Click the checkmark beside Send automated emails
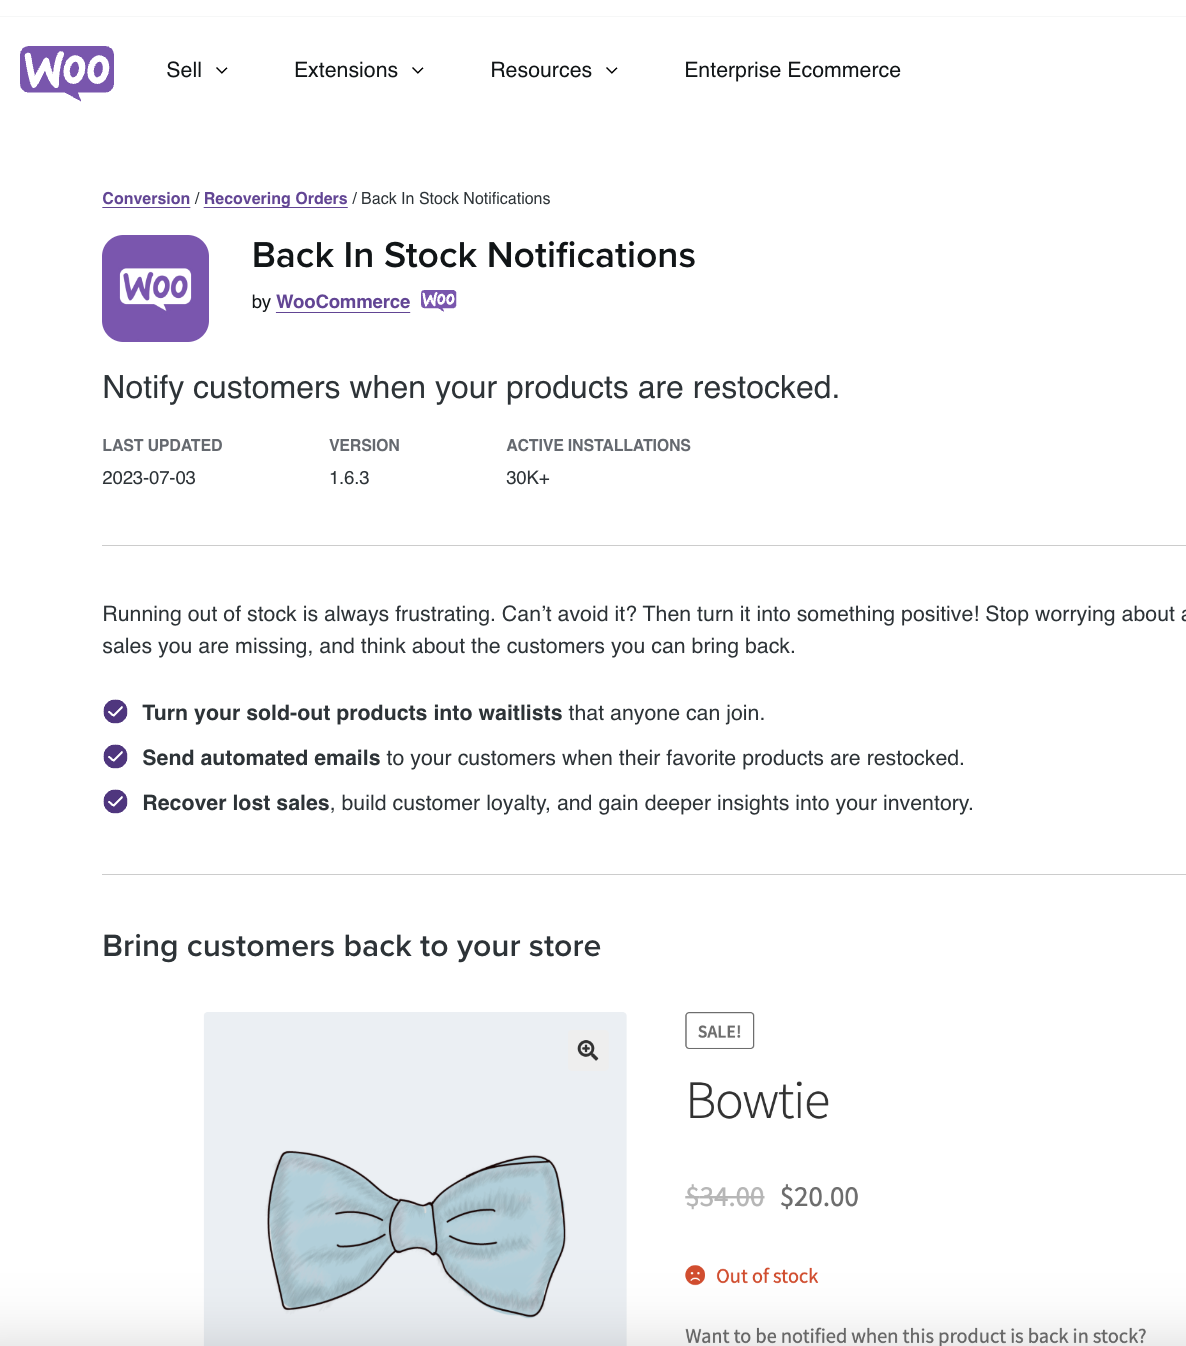 pyautogui.click(x=115, y=757)
